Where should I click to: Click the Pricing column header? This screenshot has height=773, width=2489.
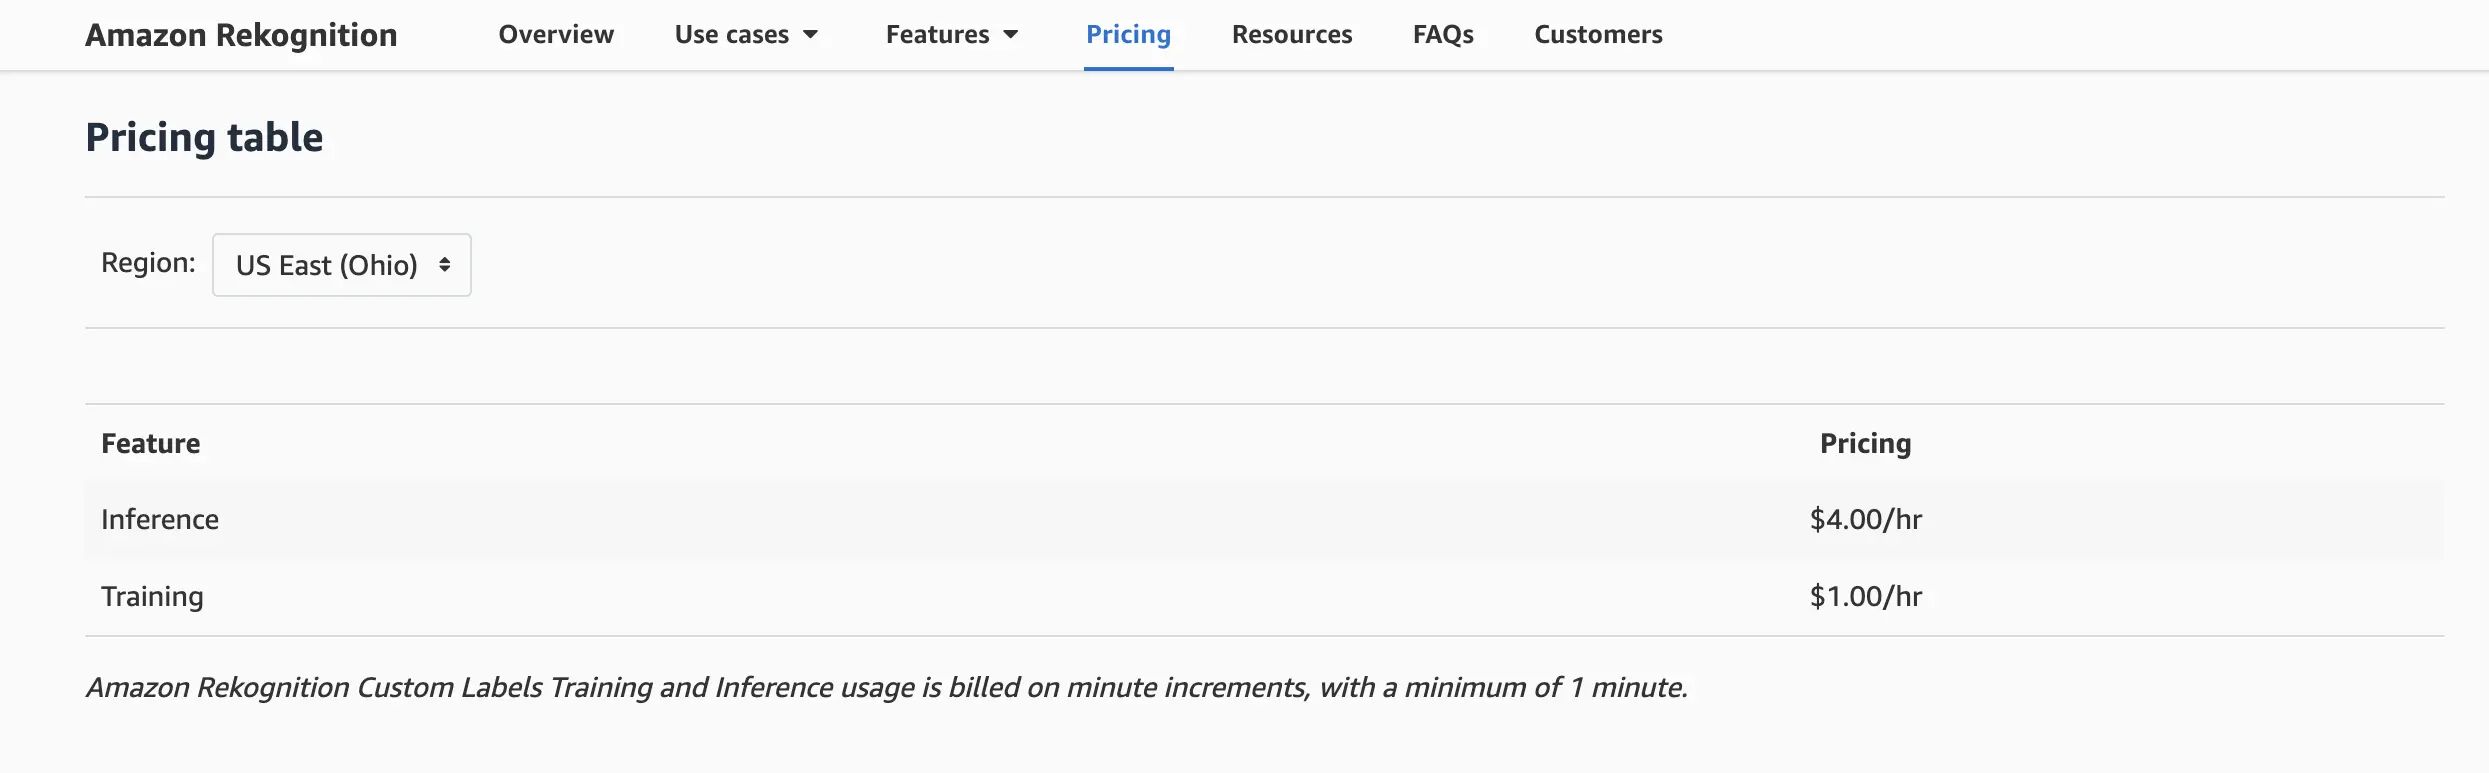pyautogui.click(x=1865, y=443)
